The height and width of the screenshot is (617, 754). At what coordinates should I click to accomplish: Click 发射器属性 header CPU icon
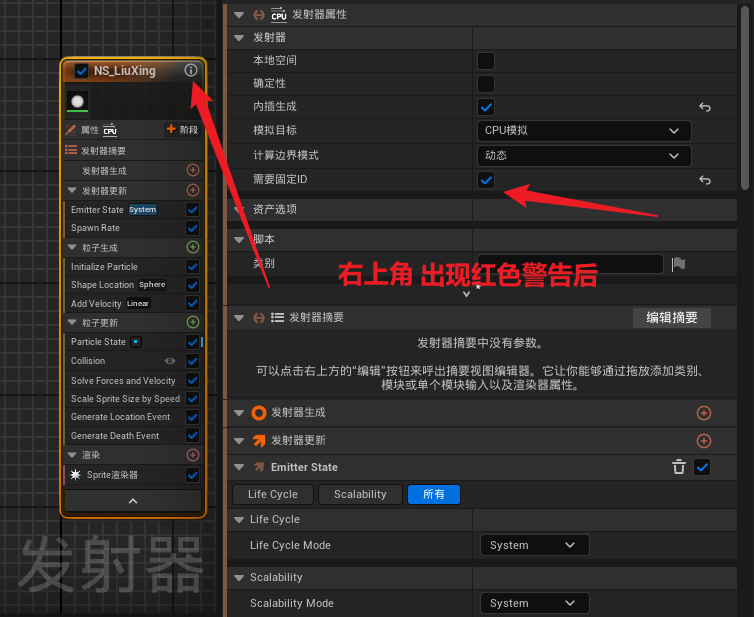point(278,14)
